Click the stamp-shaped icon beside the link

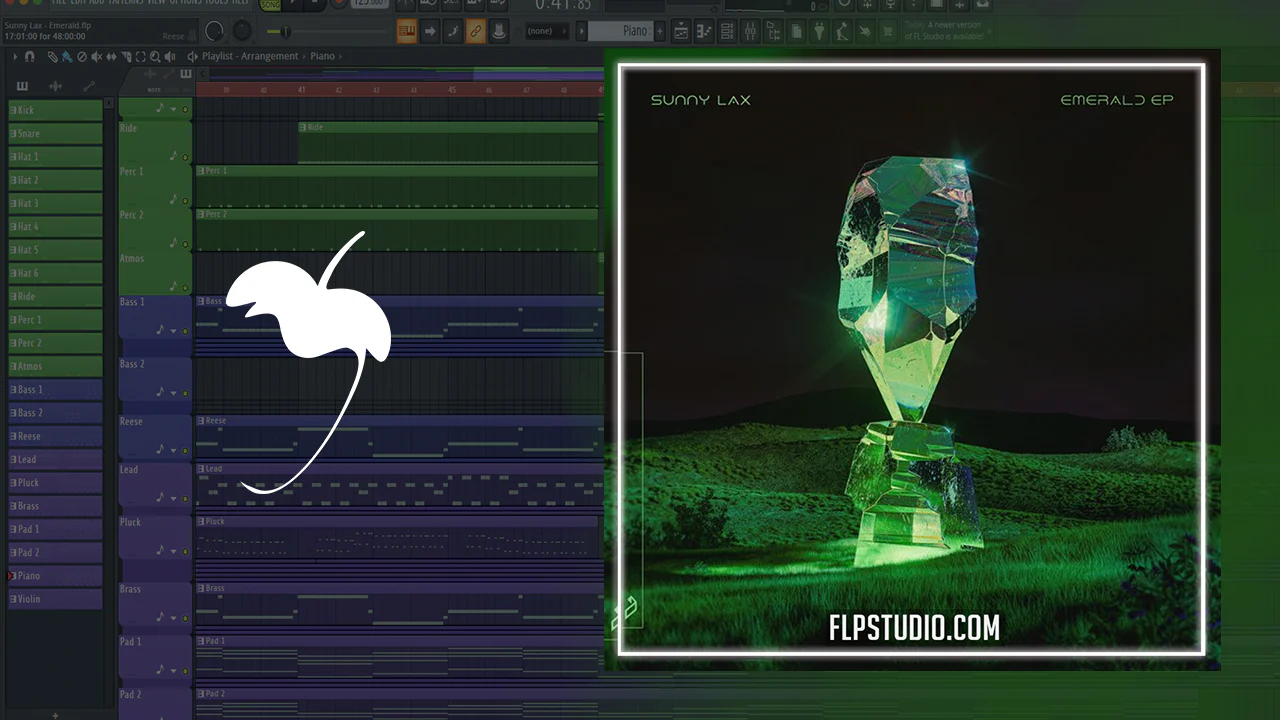(499, 31)
